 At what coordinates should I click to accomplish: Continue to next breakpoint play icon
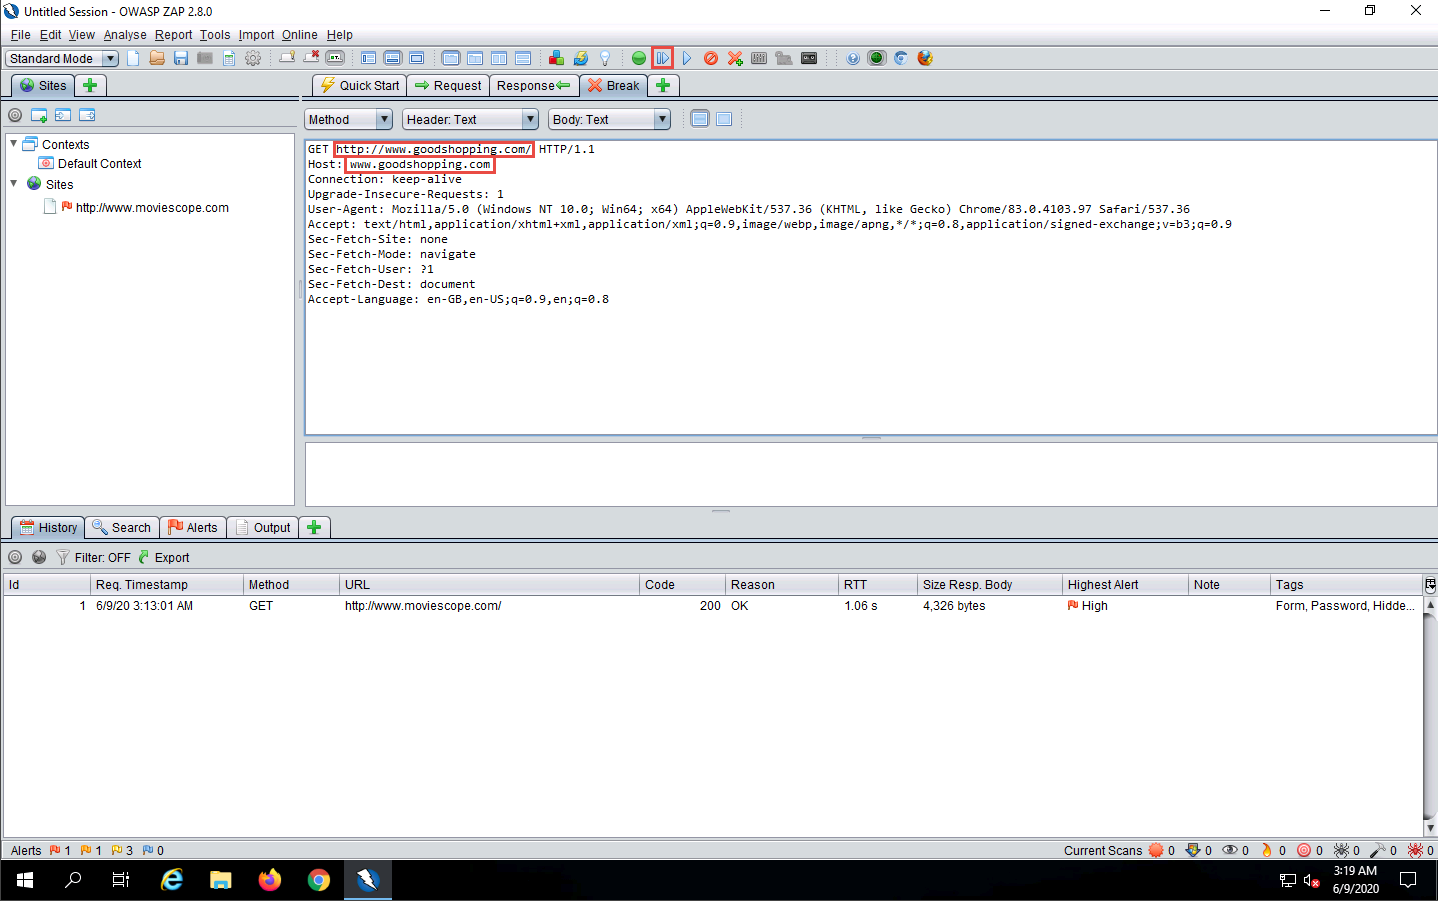[x=687, y=58]
